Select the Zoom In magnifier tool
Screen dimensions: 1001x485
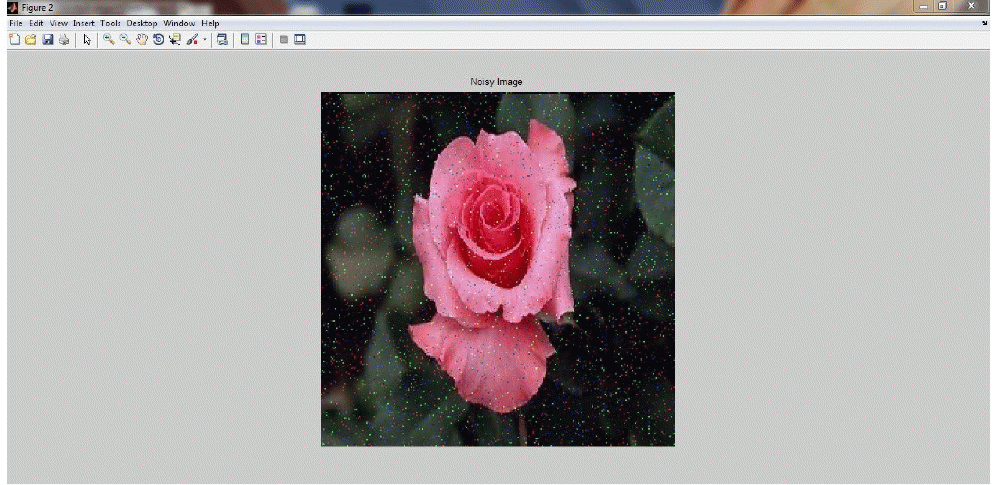(108, 40)
